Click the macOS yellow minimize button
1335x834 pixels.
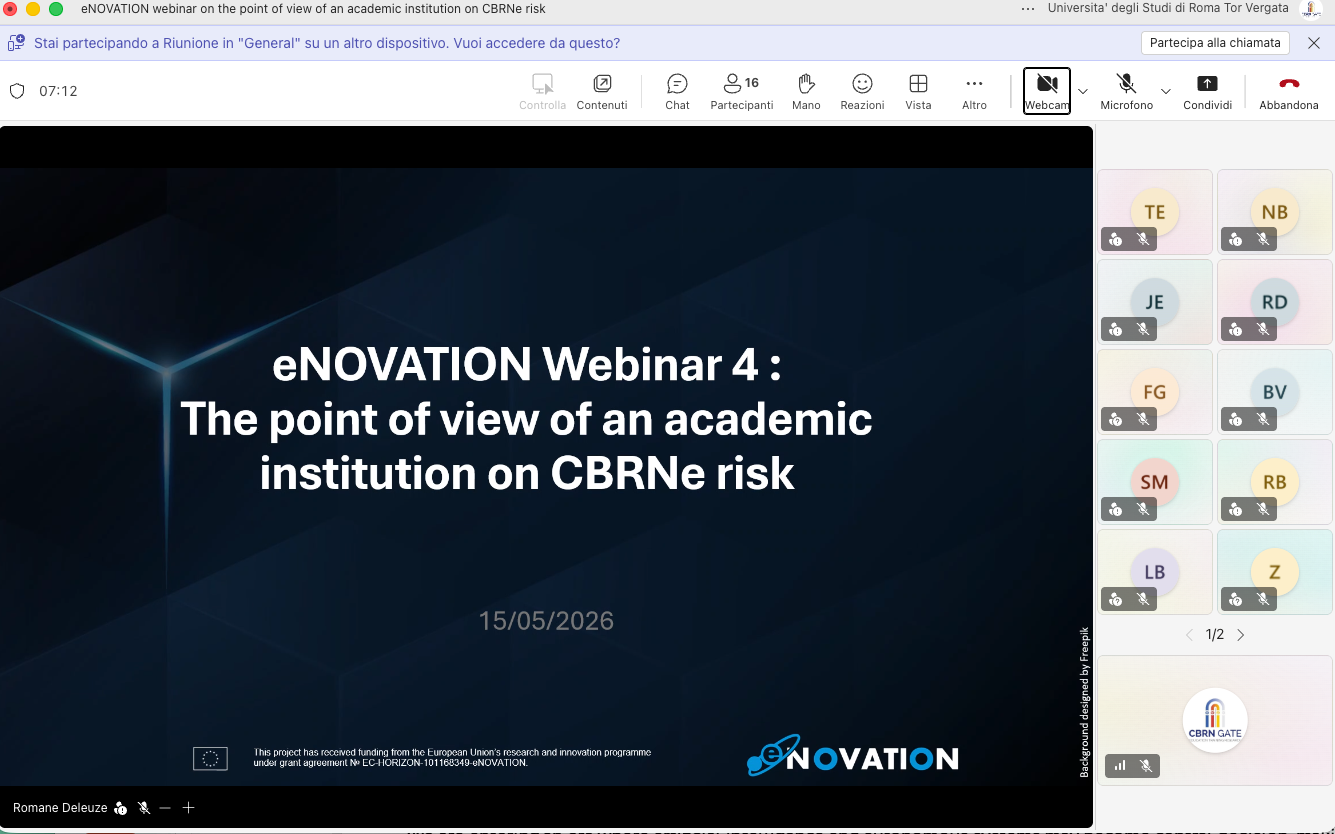(x=33, y=9)
